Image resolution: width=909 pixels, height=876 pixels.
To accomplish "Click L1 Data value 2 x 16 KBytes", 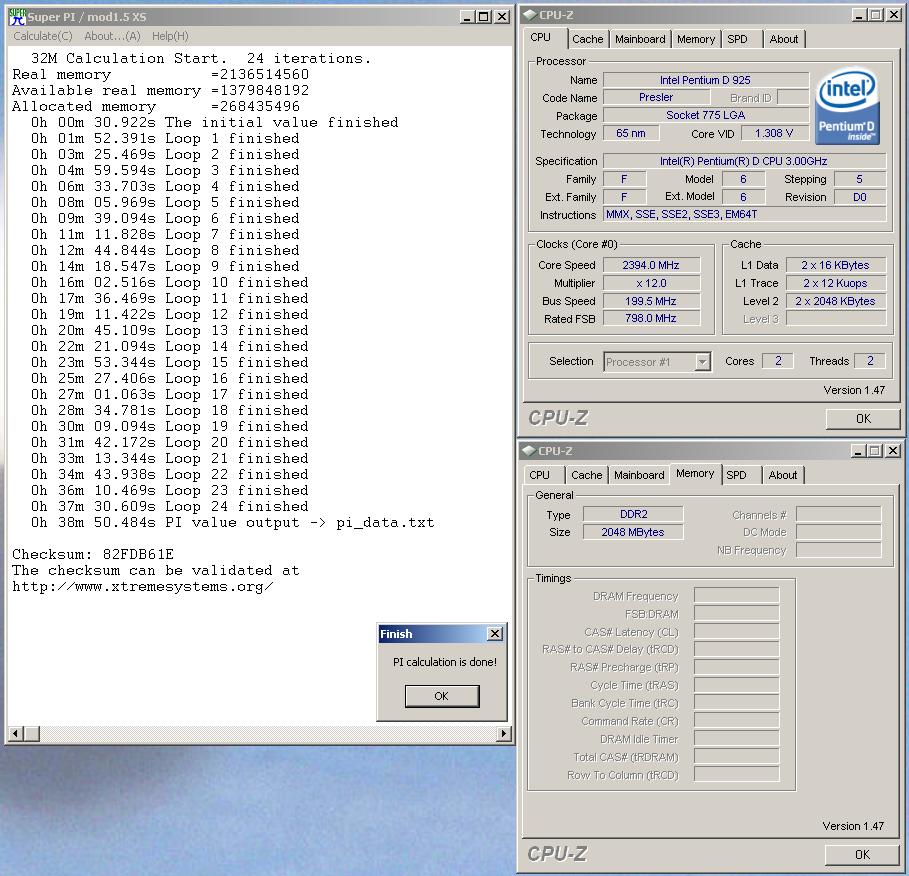I will pyautogui.click(x=835, y=265).
